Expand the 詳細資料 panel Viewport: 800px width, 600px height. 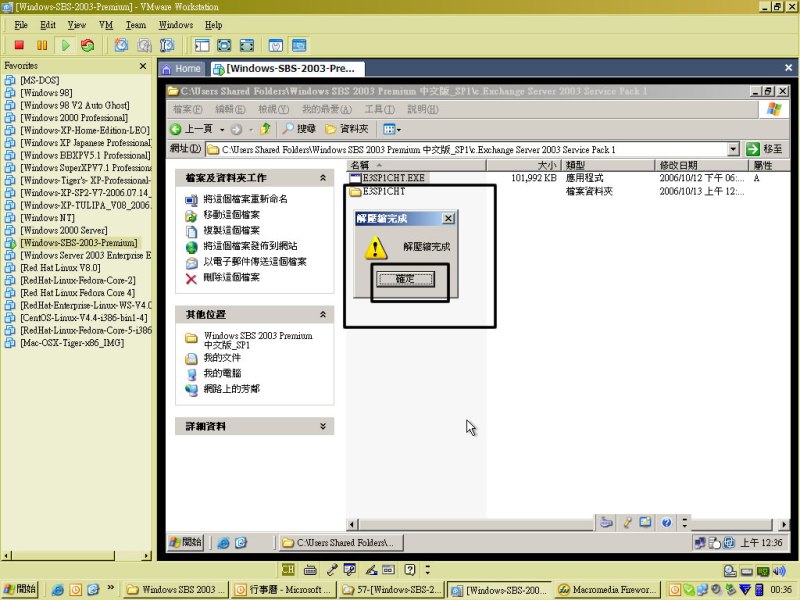(x=323, y=426)
